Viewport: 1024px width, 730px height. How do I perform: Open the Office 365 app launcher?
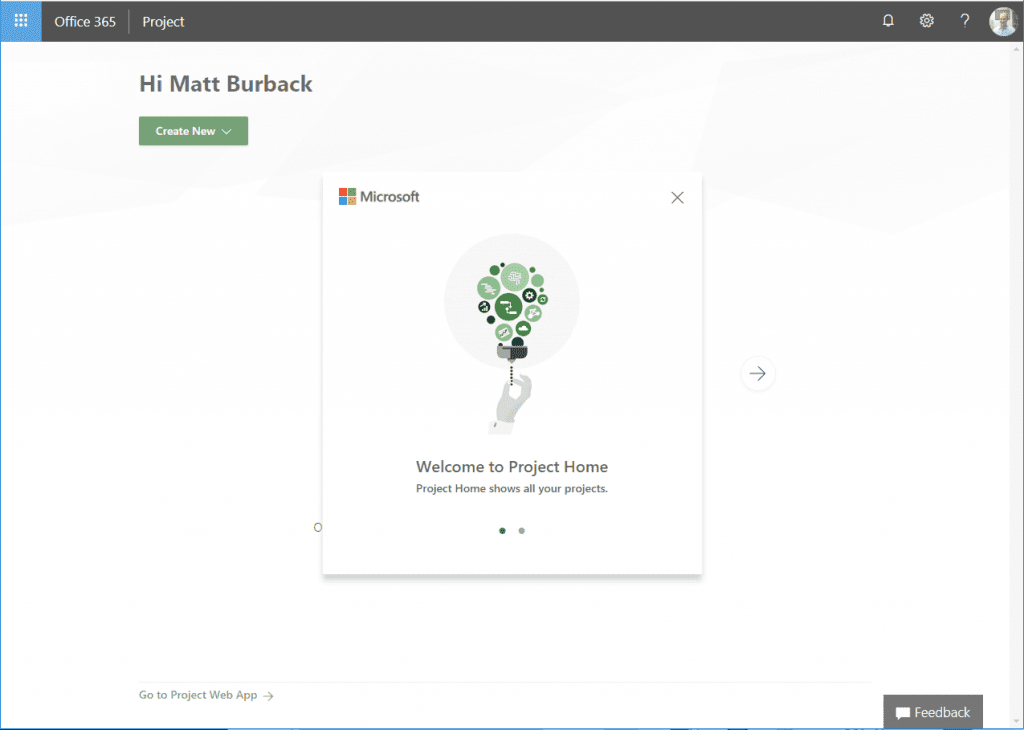21,21
